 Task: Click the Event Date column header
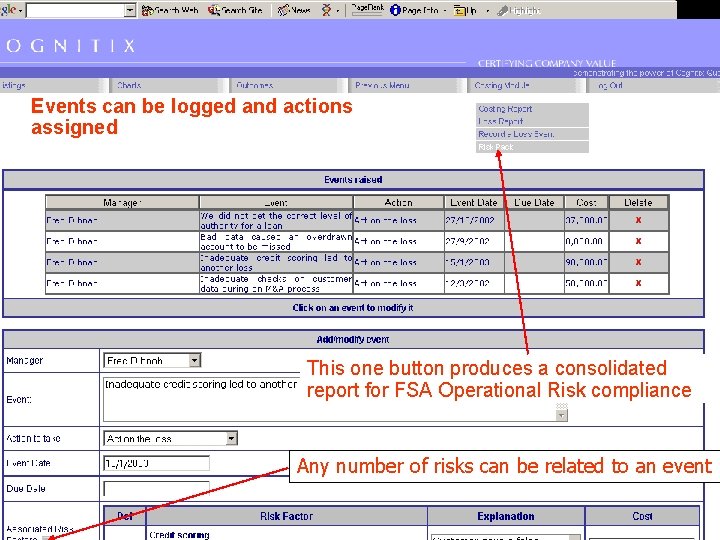(x=474, y=202)
